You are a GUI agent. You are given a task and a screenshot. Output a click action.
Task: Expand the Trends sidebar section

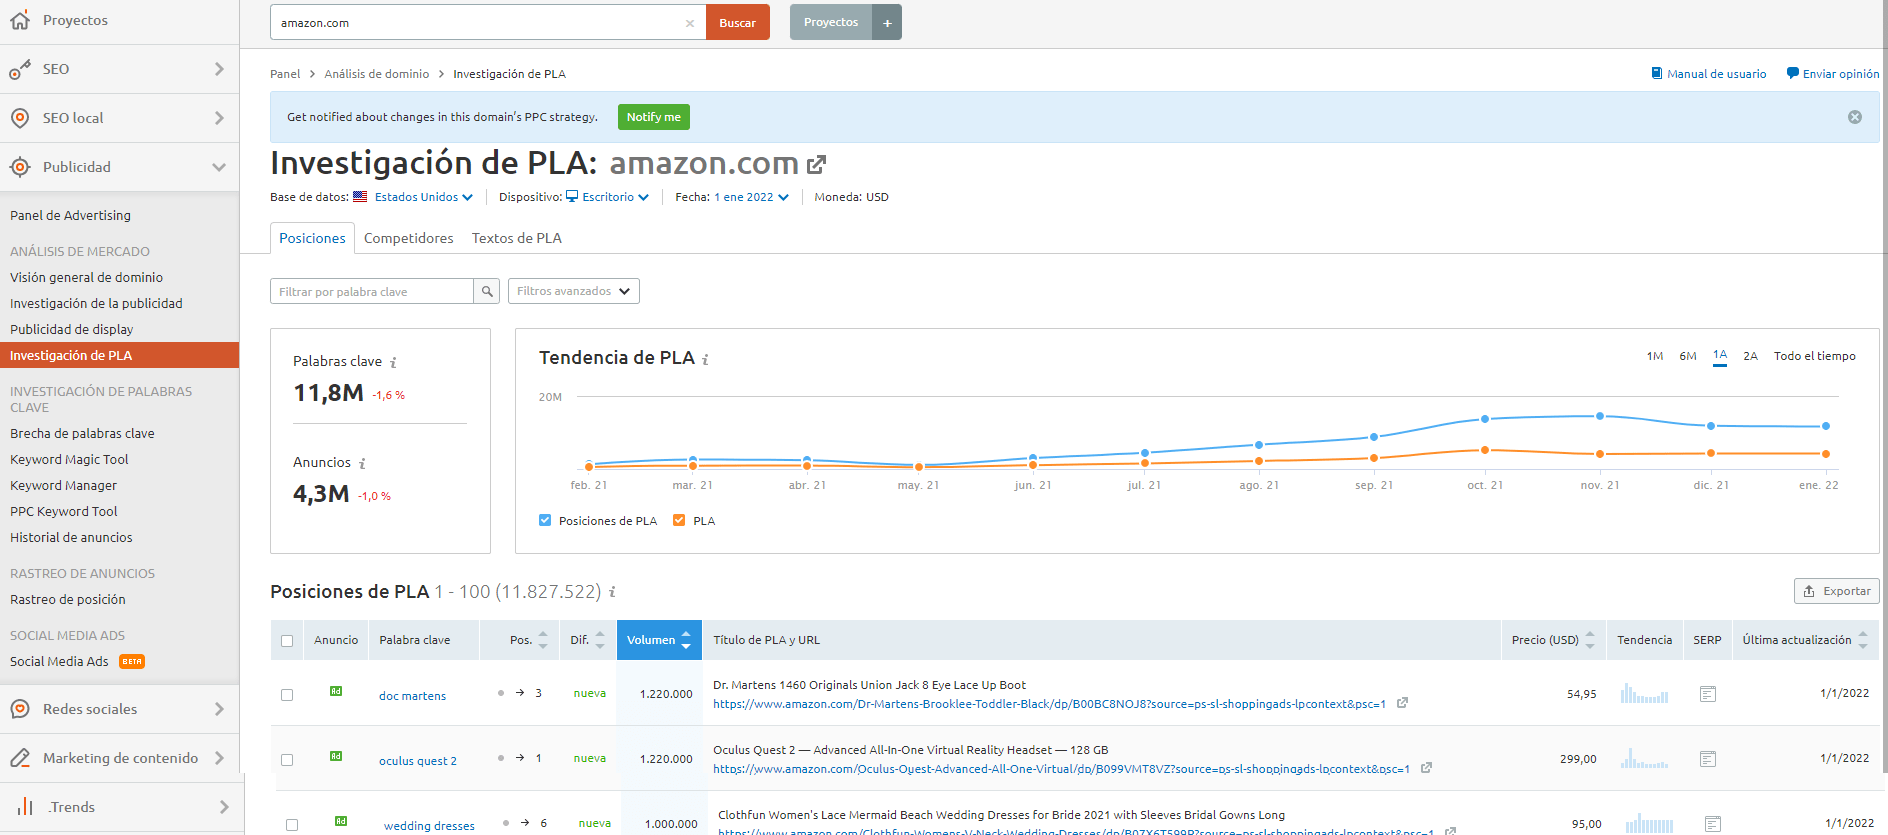coord(224,807)
